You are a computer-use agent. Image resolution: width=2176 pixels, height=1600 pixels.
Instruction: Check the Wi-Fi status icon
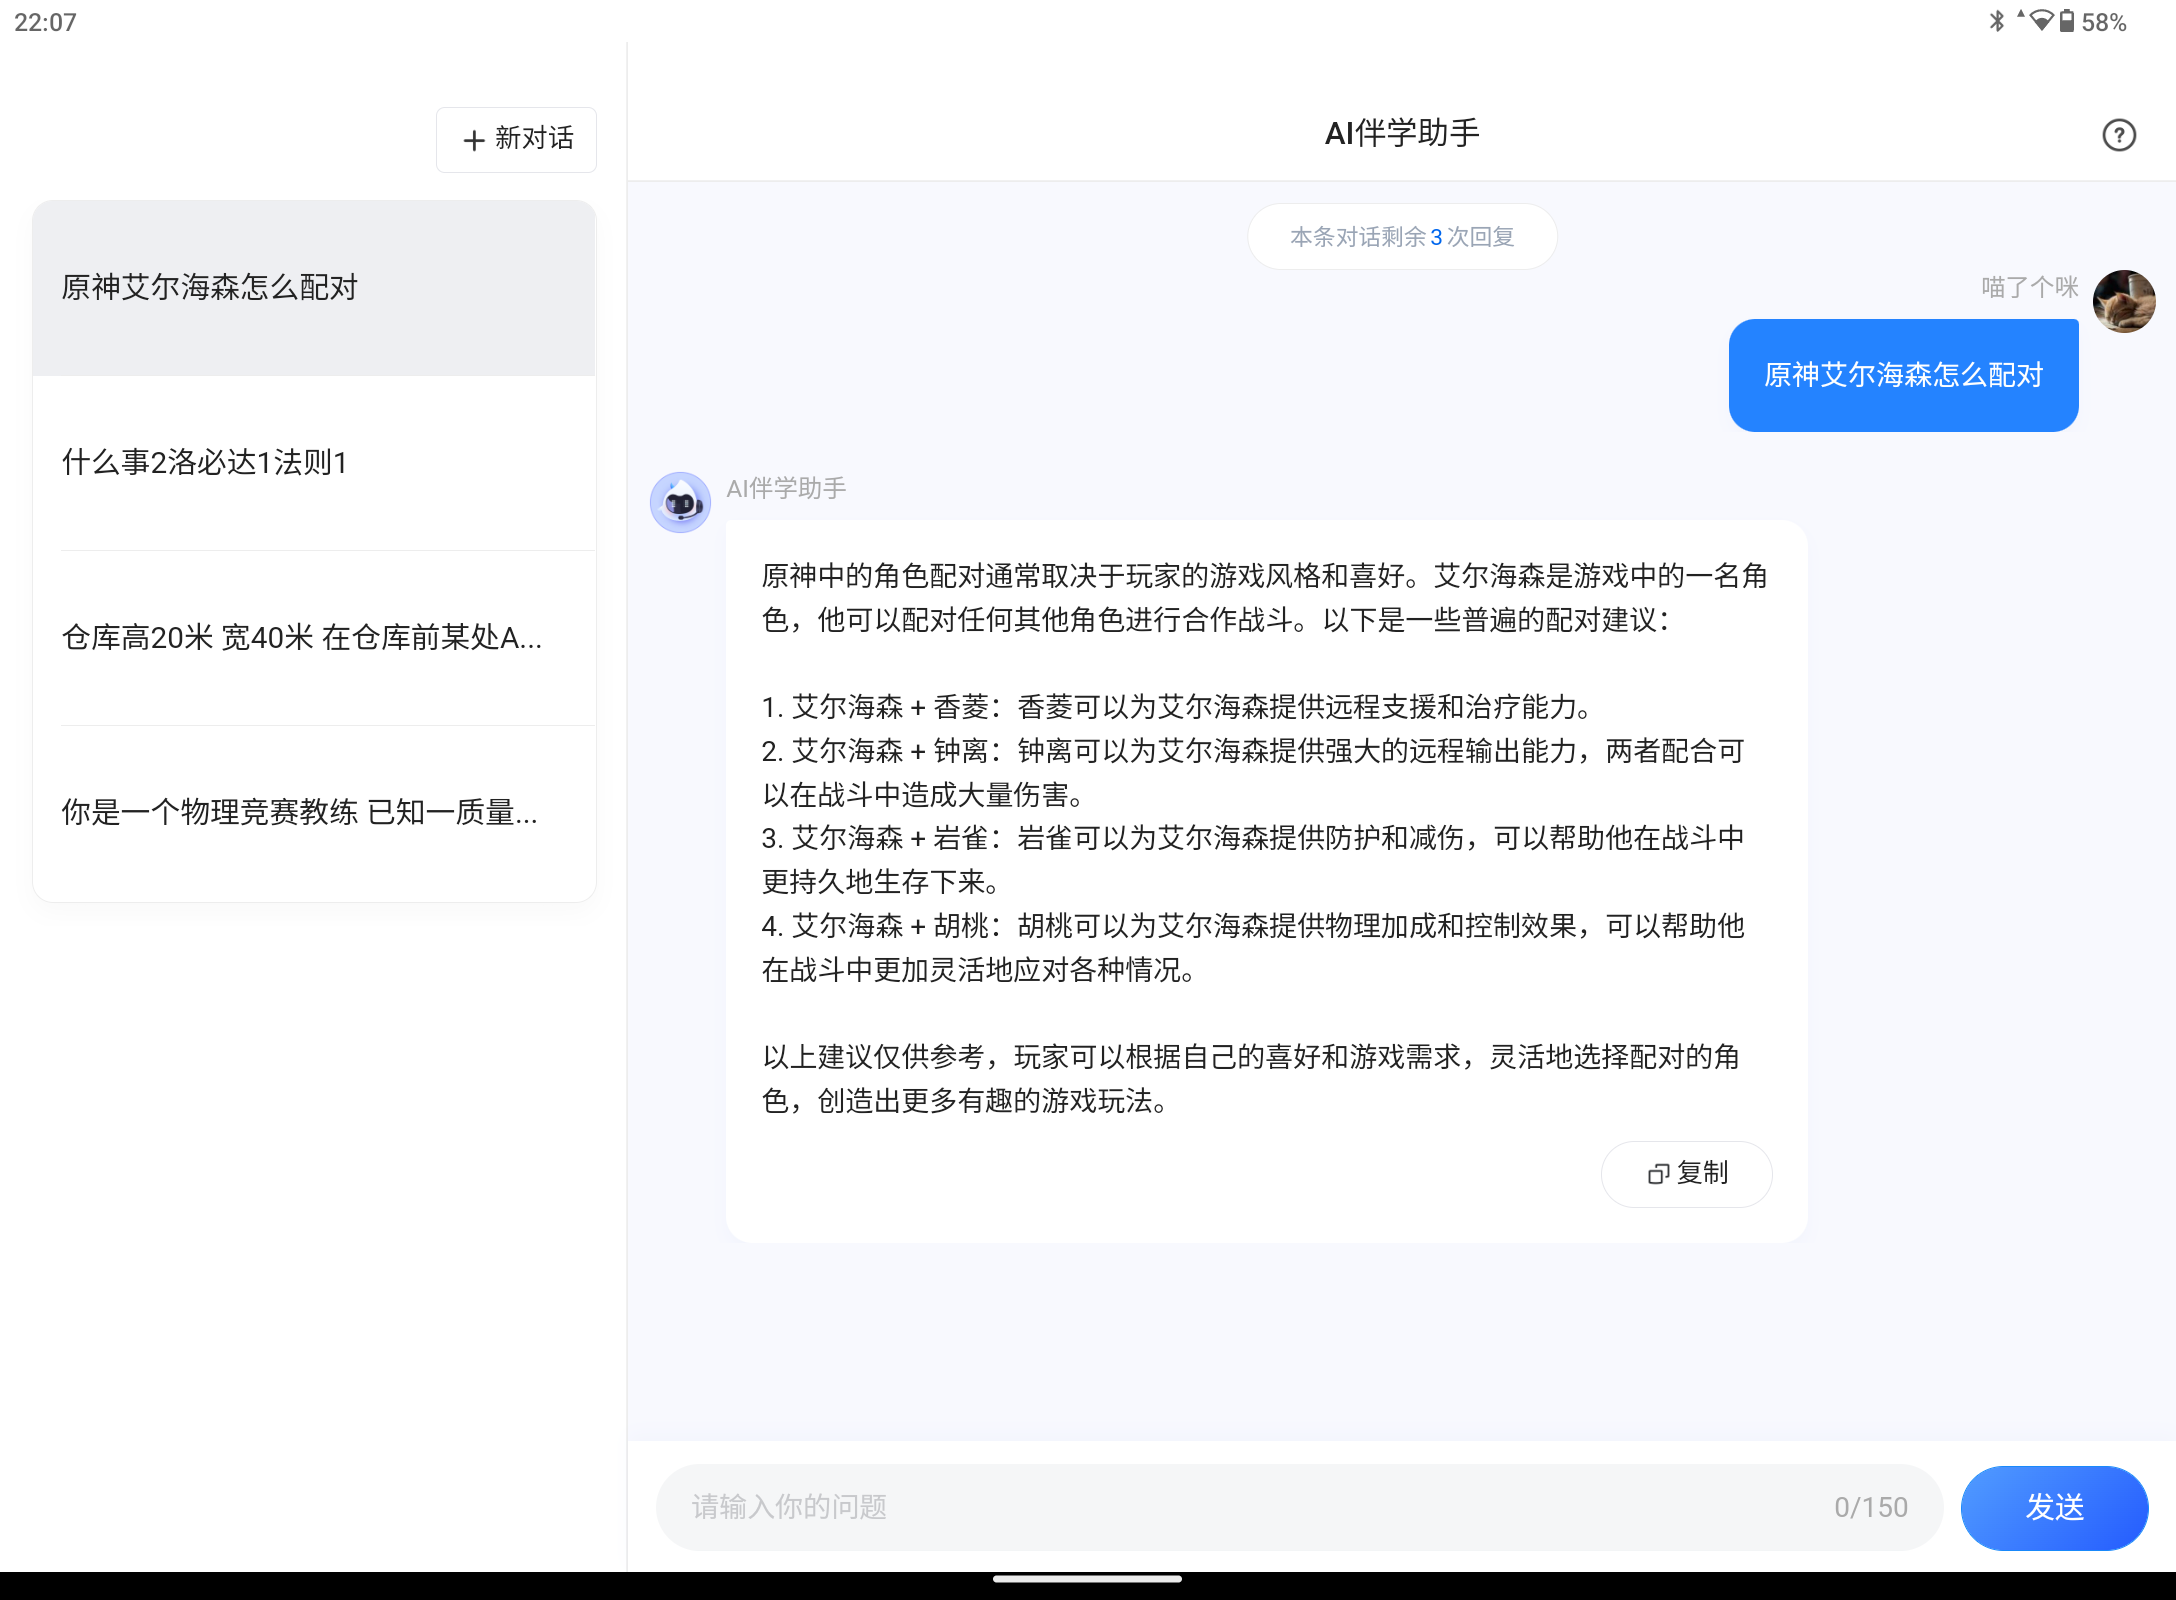(x=2040, y=20)
